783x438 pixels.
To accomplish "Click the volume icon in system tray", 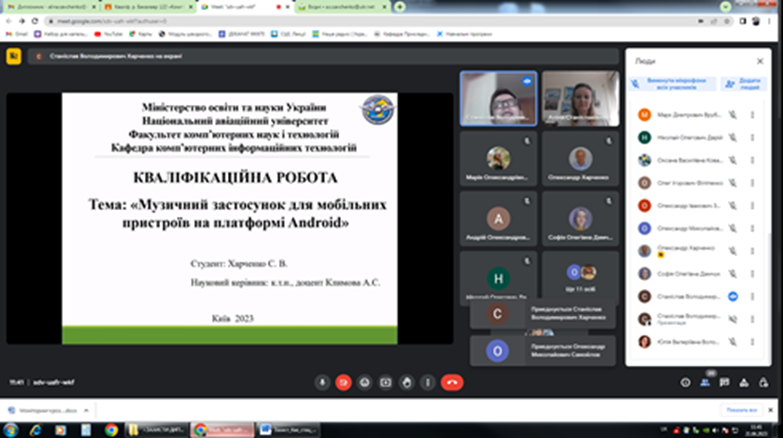I will point(716,431).
